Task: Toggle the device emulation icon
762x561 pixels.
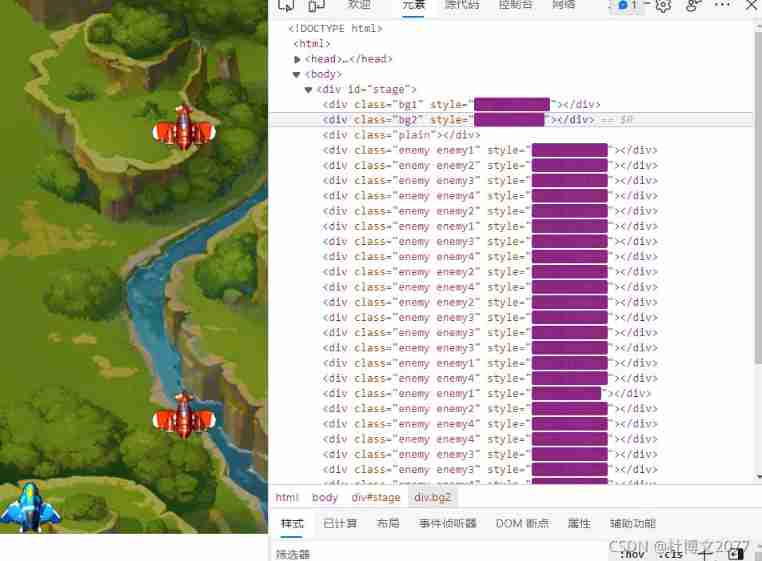Action: (316, 5)
